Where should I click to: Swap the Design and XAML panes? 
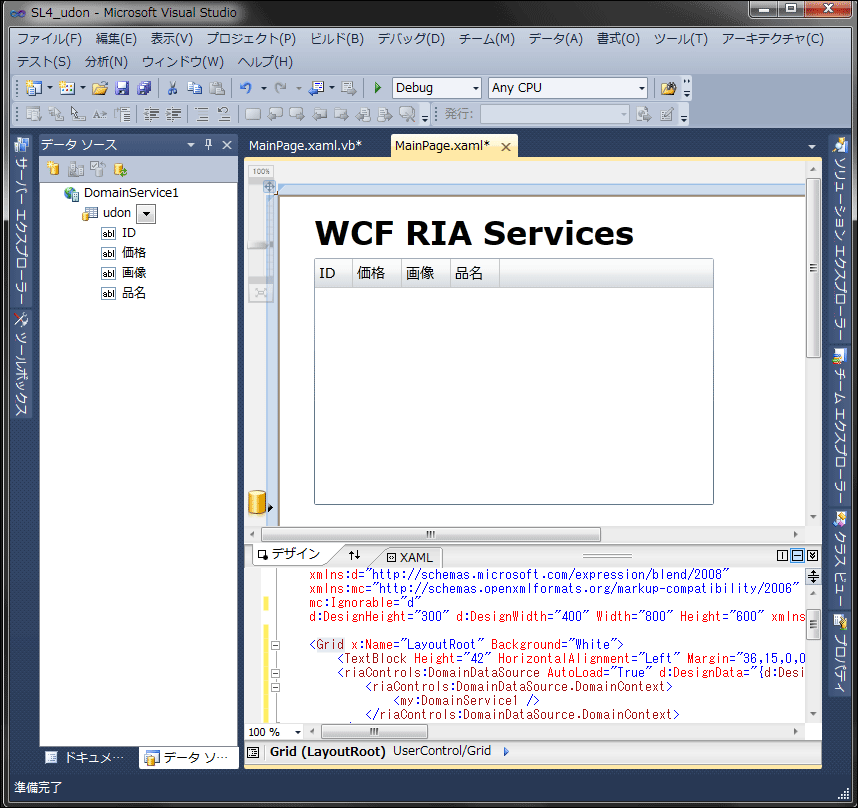pyautogui.click(x=355, y=555)
